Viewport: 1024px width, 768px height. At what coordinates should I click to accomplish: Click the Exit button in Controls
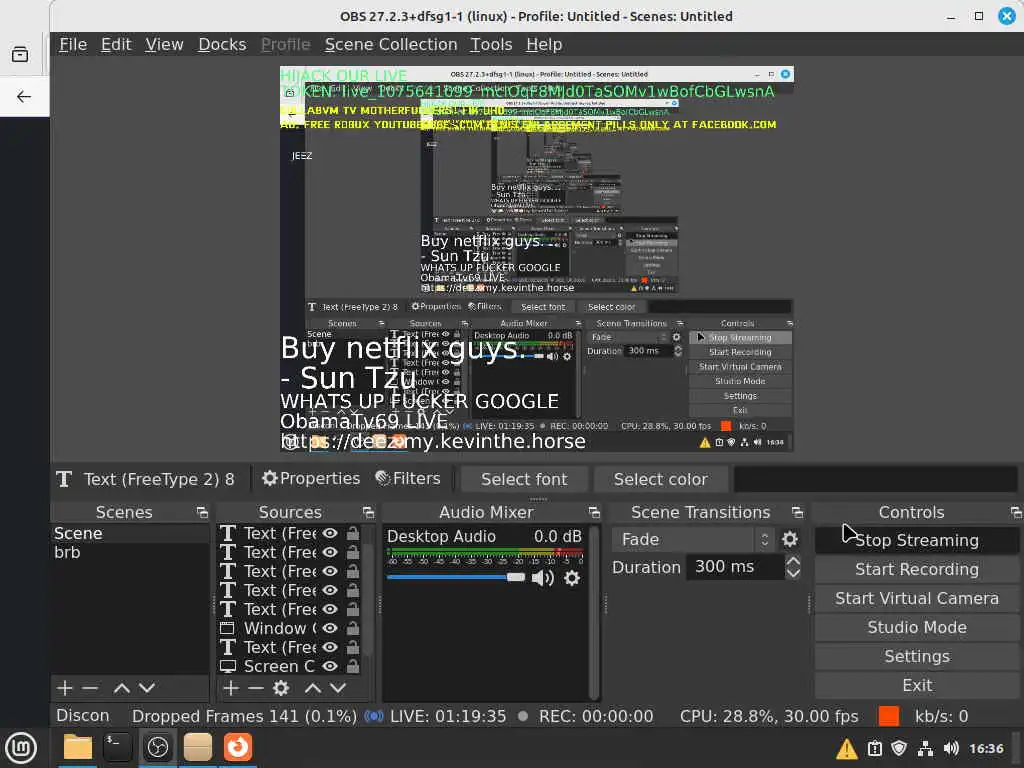click(x=917, y=685)
